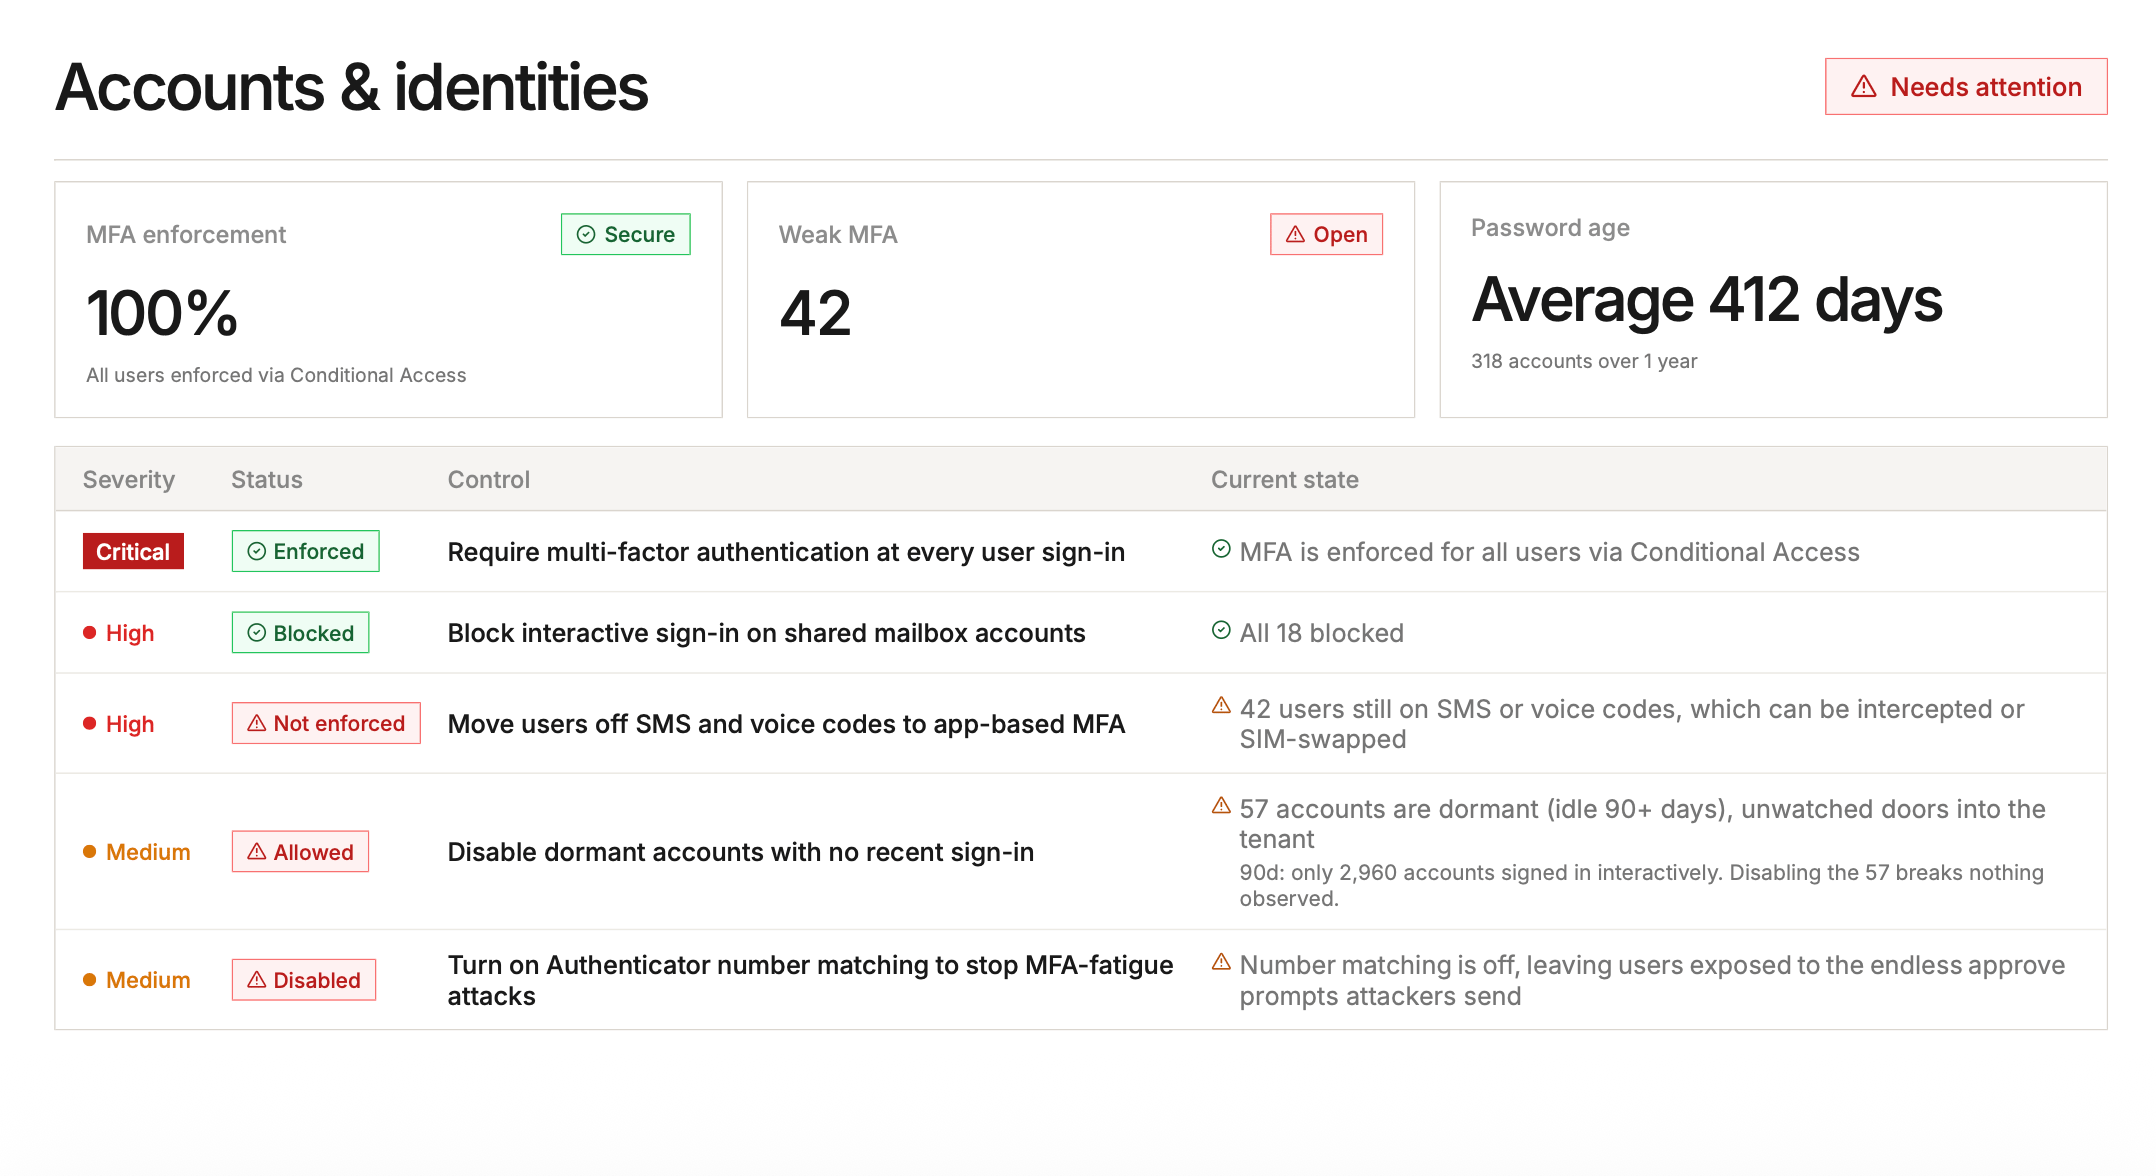The height and width of the screenshot is (1176, 2156).
Task: Click the Status column header
Action: [267, 480]
